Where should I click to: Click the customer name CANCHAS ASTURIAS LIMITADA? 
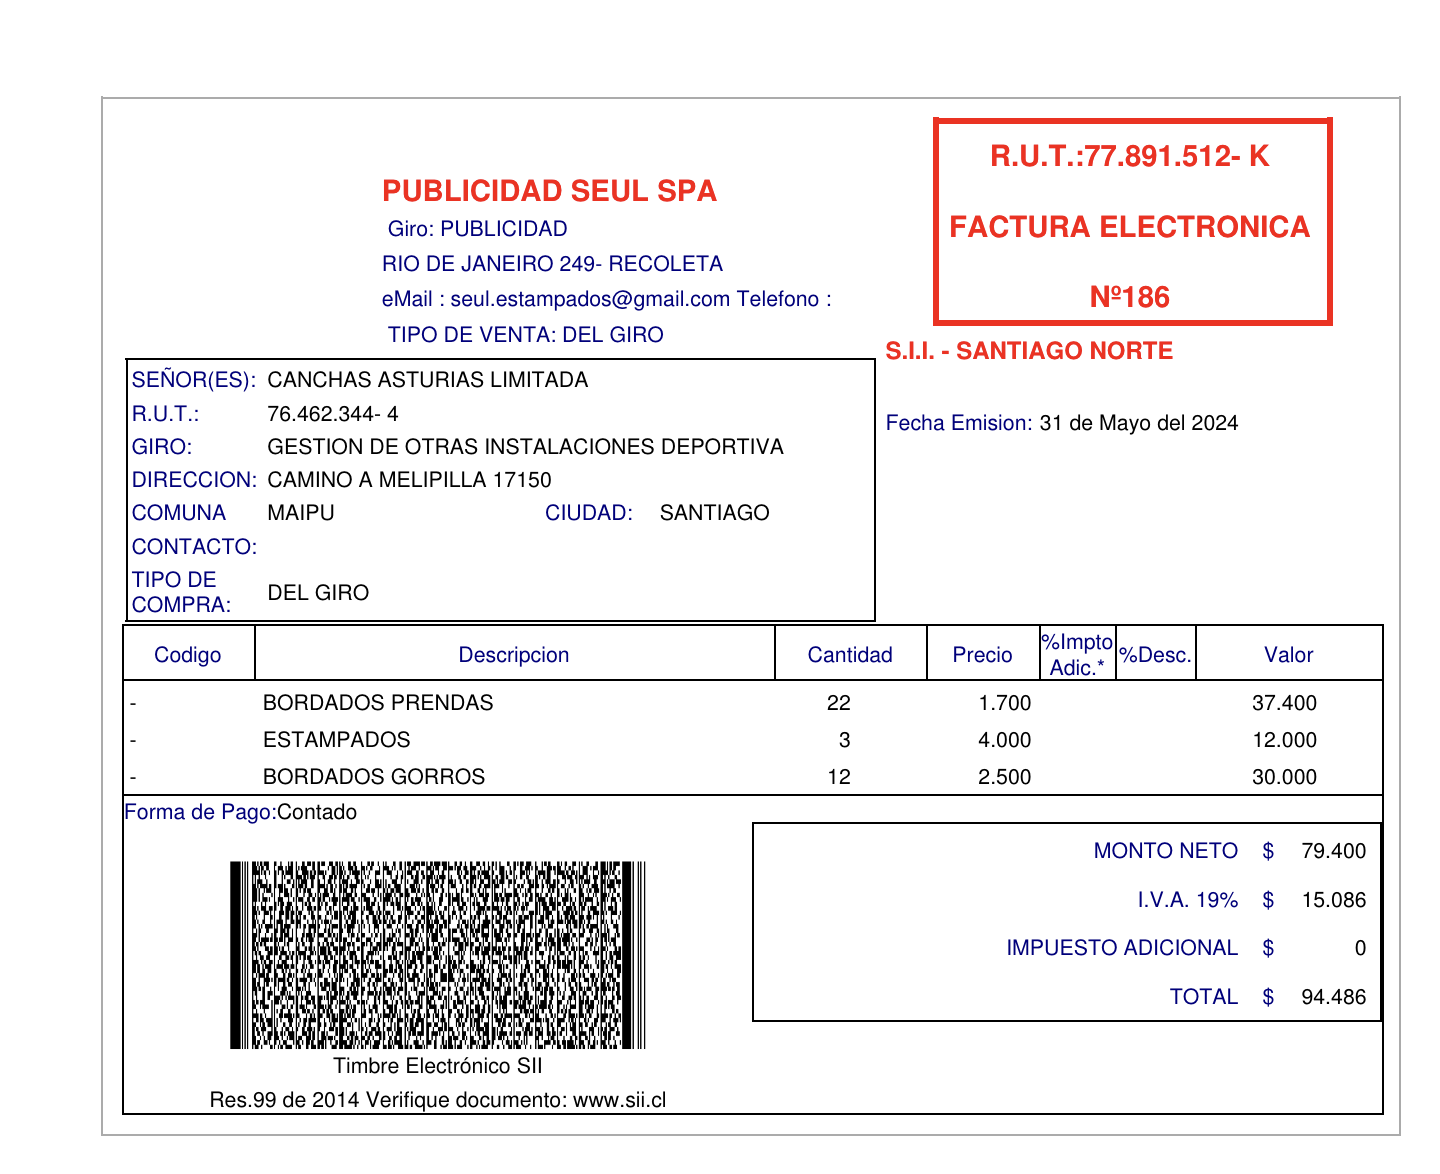(427, 380)
